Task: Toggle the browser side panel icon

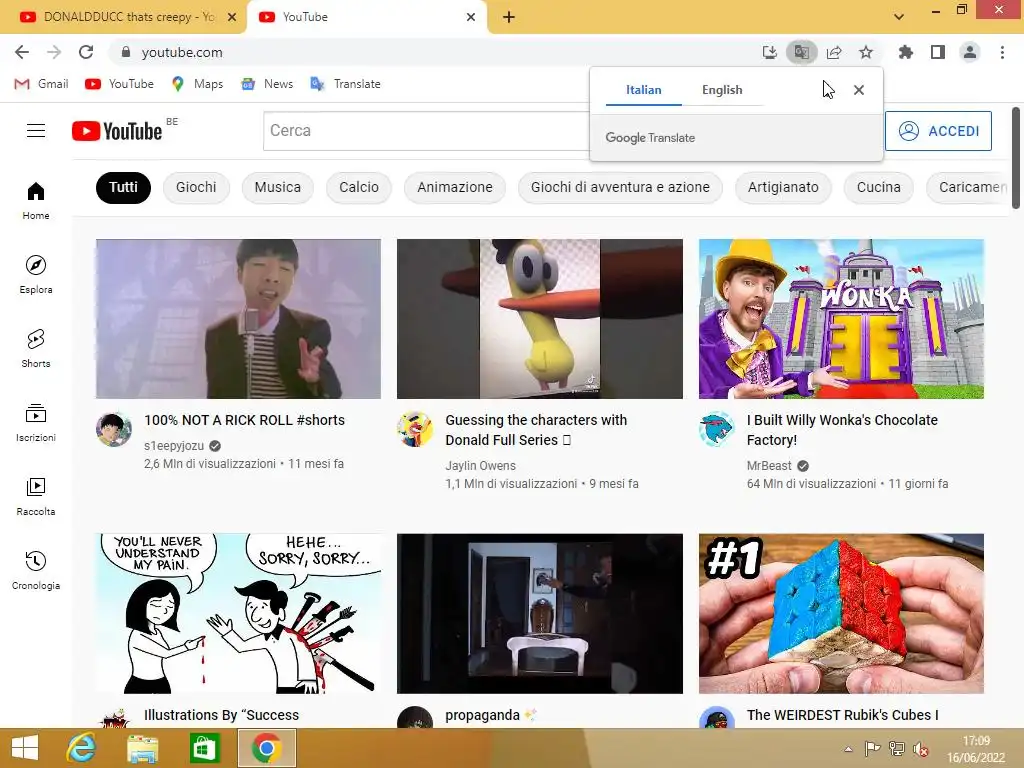Action: pyautogui.click(x=938, y=52)
